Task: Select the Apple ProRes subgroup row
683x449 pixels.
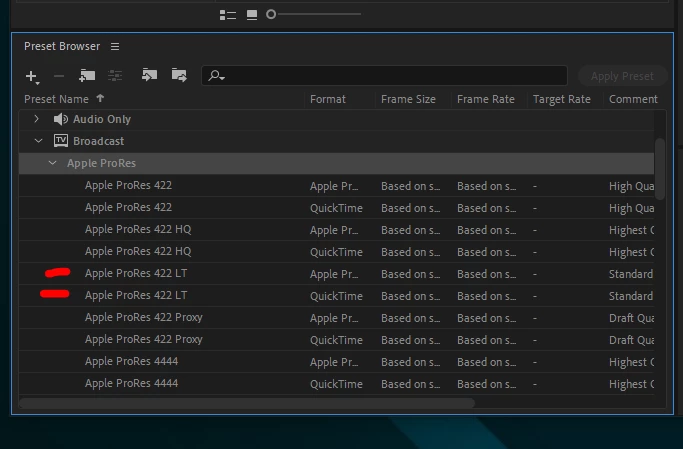Action: [x=336, y=163]
